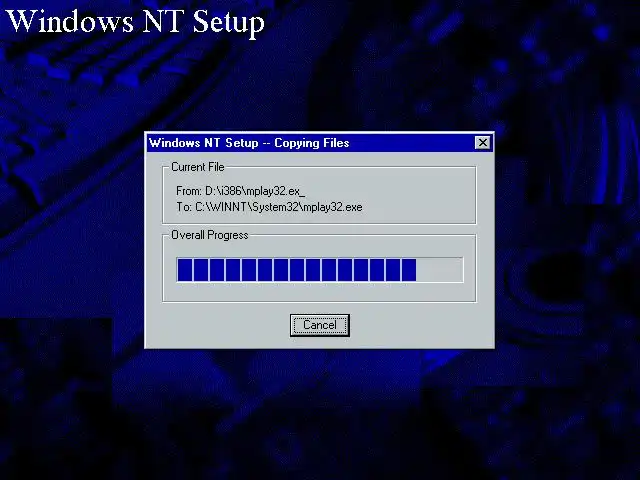The height and width of the screenshot is (480, 640).
Task: Click the Current File group label
Action: pyautogui.click(x=198, y=167)
